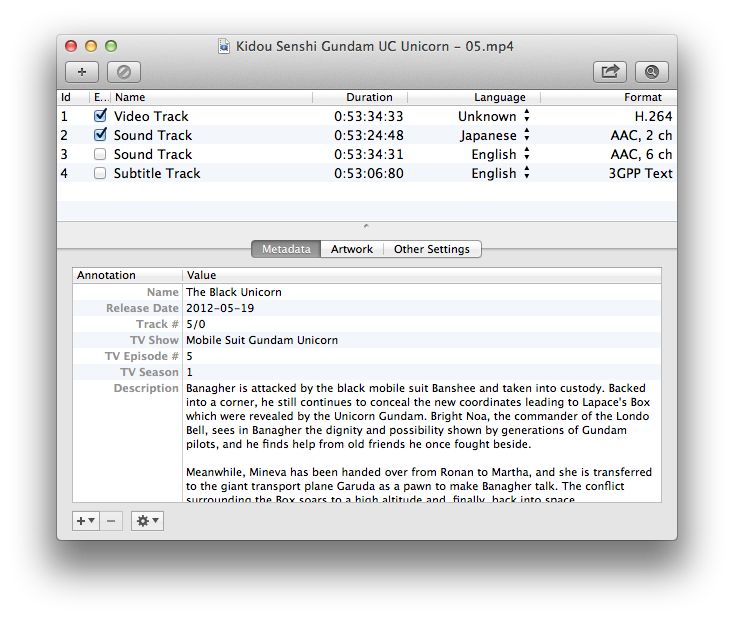Click the AAC, 2 ch format cell
The height and width of the screenshot is (619, 734).
point(641,135)
